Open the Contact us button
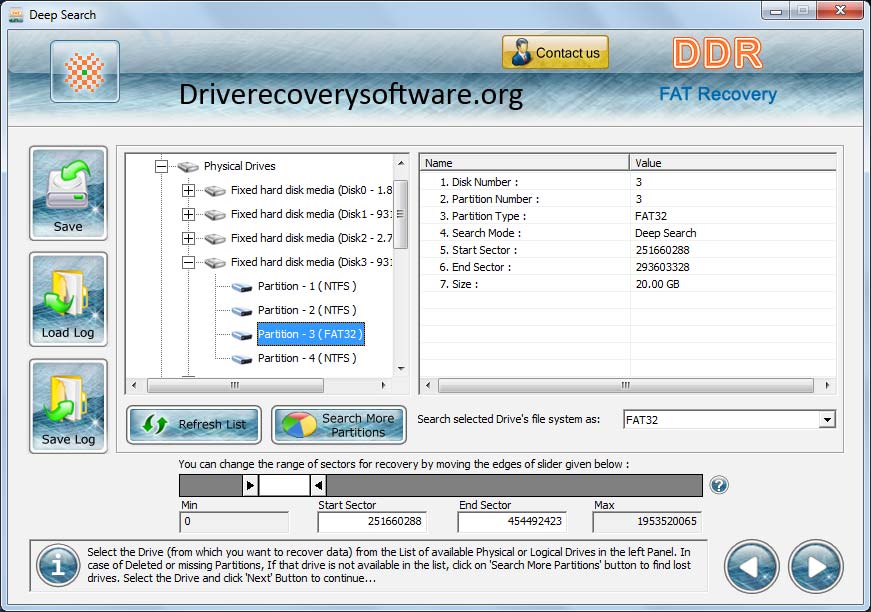Image resolution: width=871 pixels, height=612 pixels. (x=555, y=53)
